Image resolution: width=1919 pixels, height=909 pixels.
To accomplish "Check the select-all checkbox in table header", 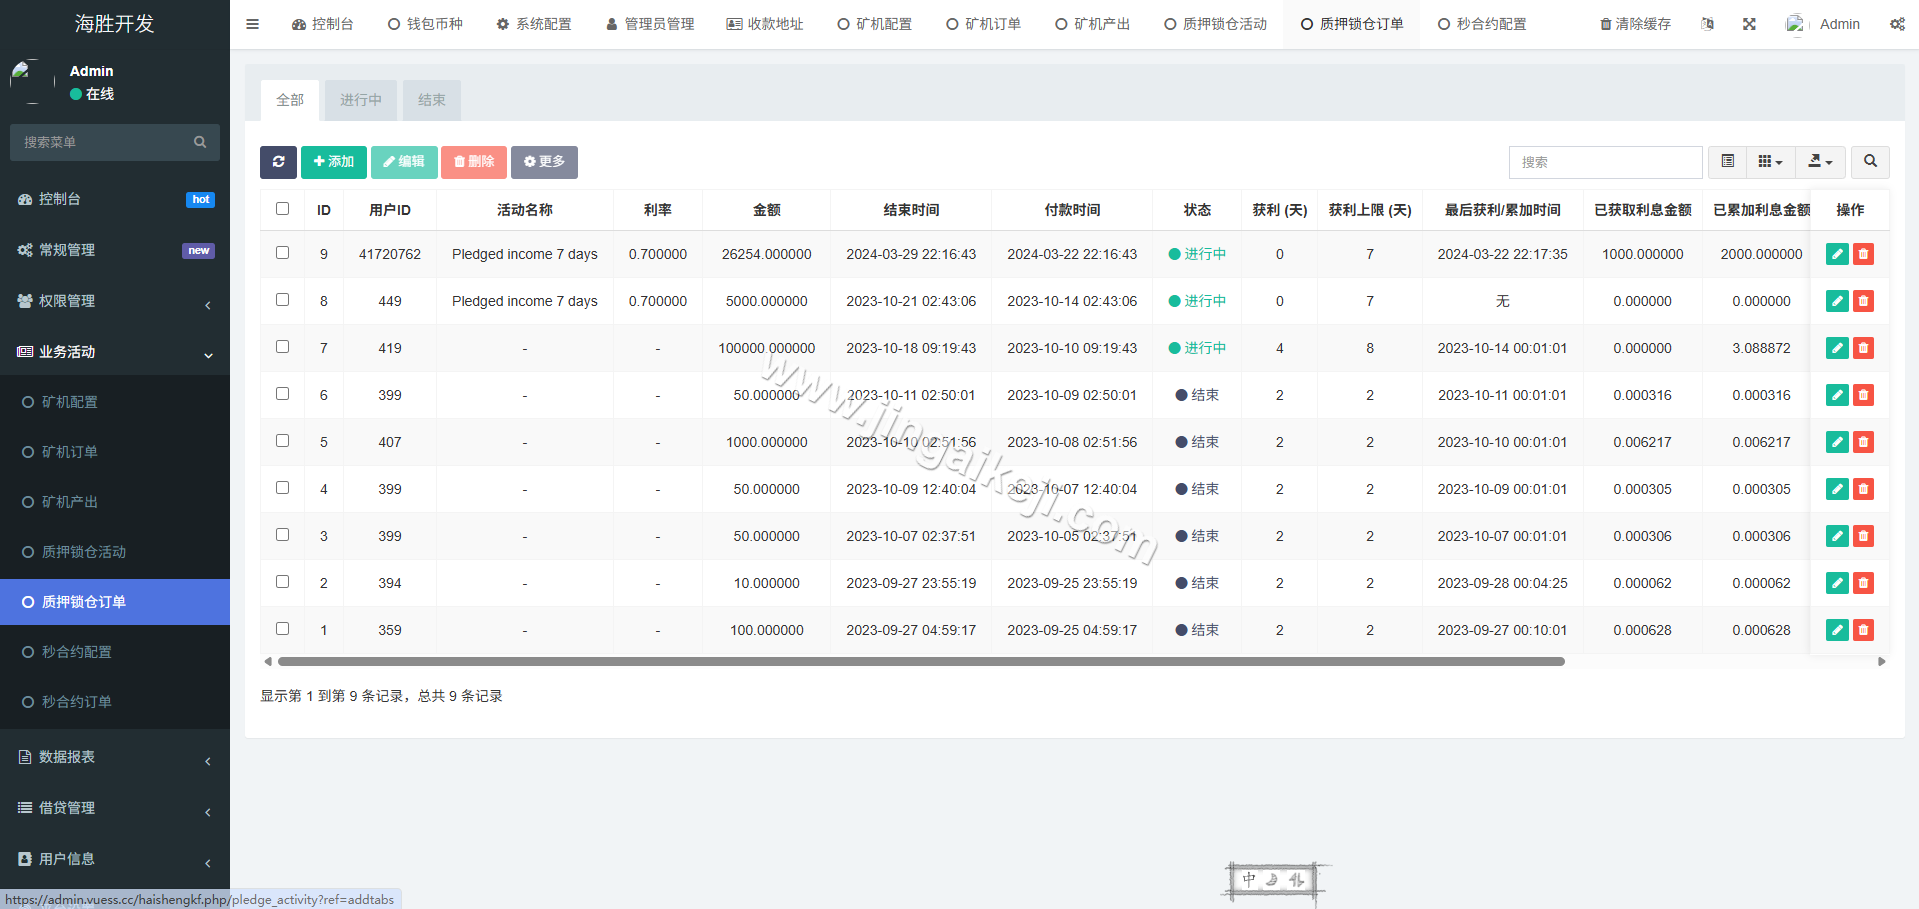I will pos(282,209).
